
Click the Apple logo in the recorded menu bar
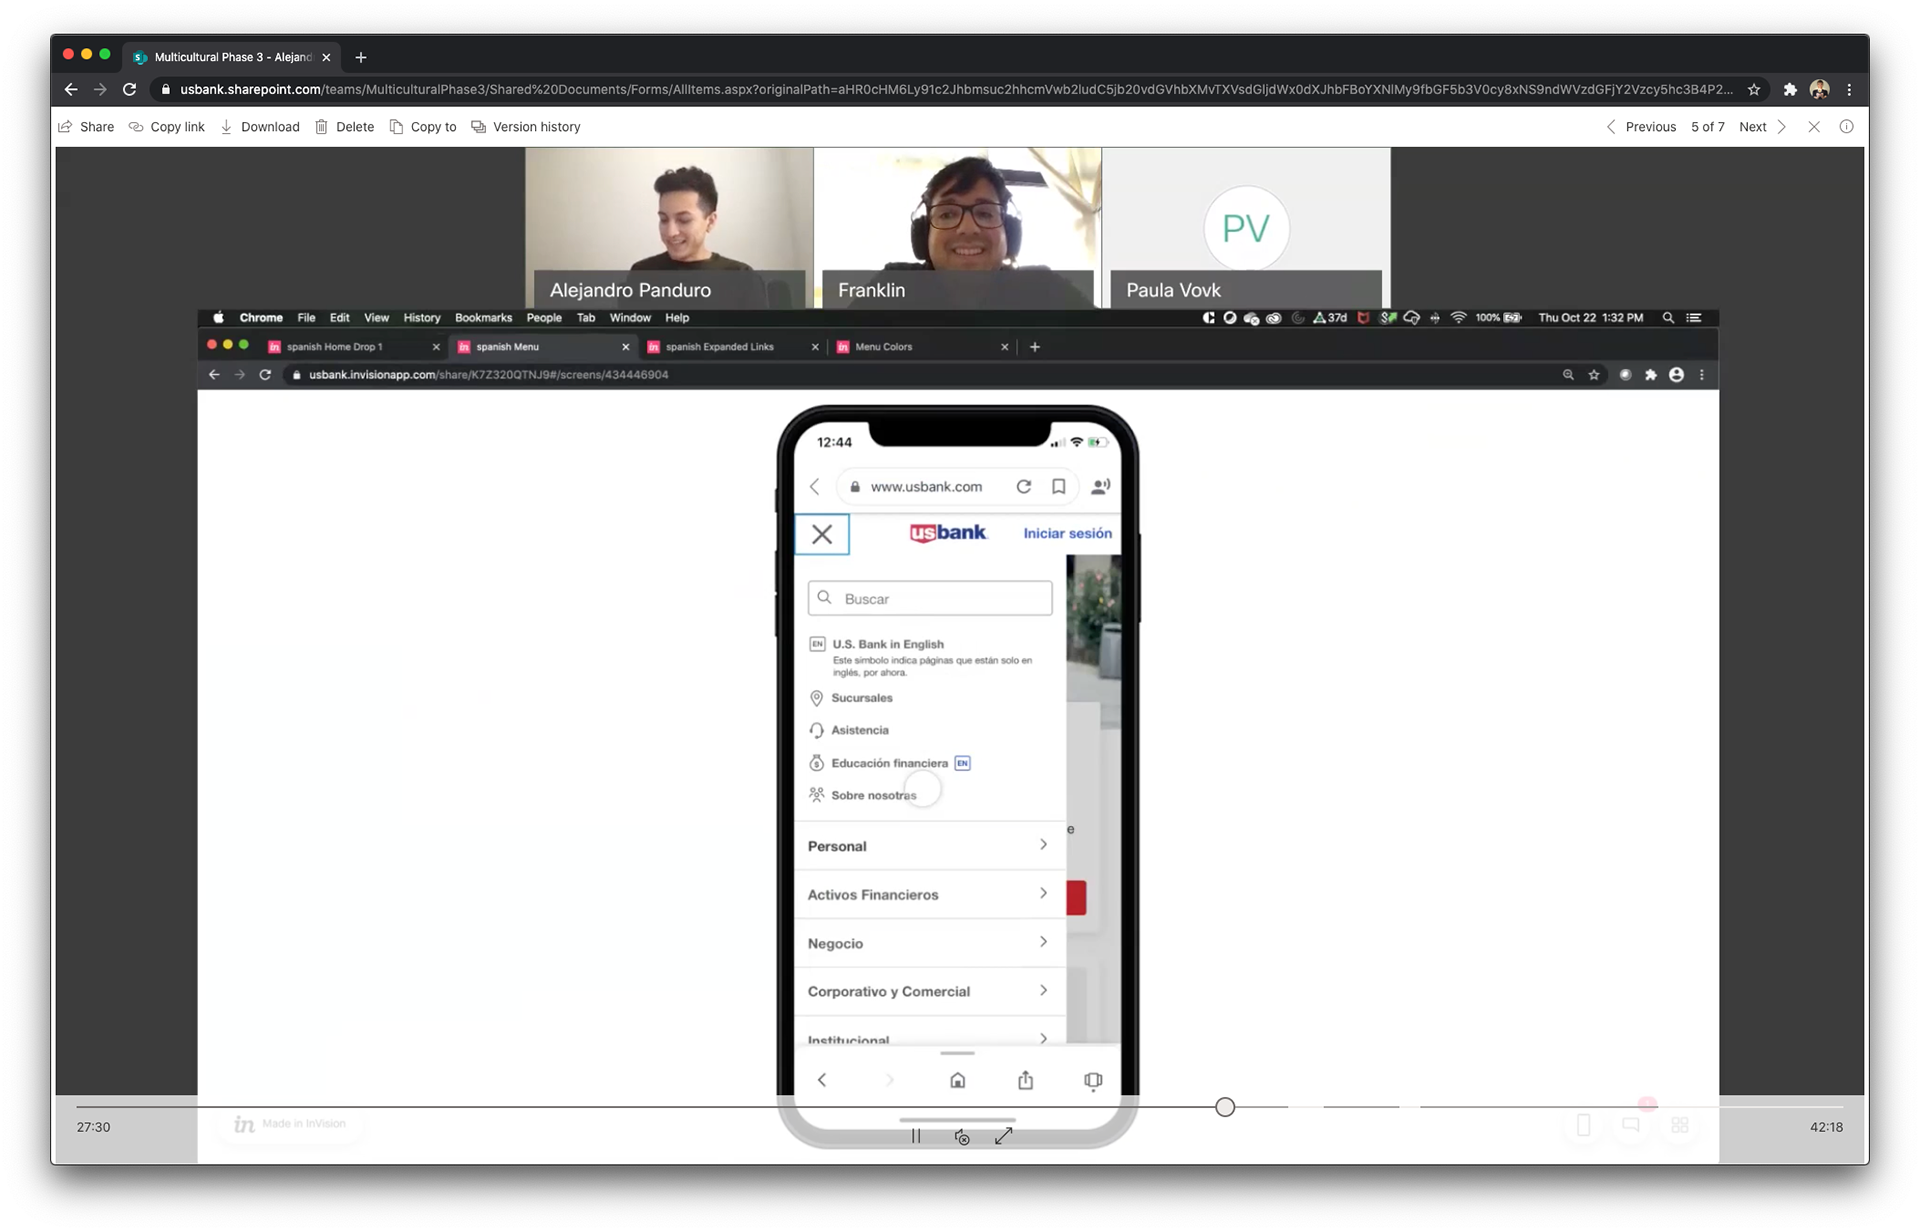[218, 318]
